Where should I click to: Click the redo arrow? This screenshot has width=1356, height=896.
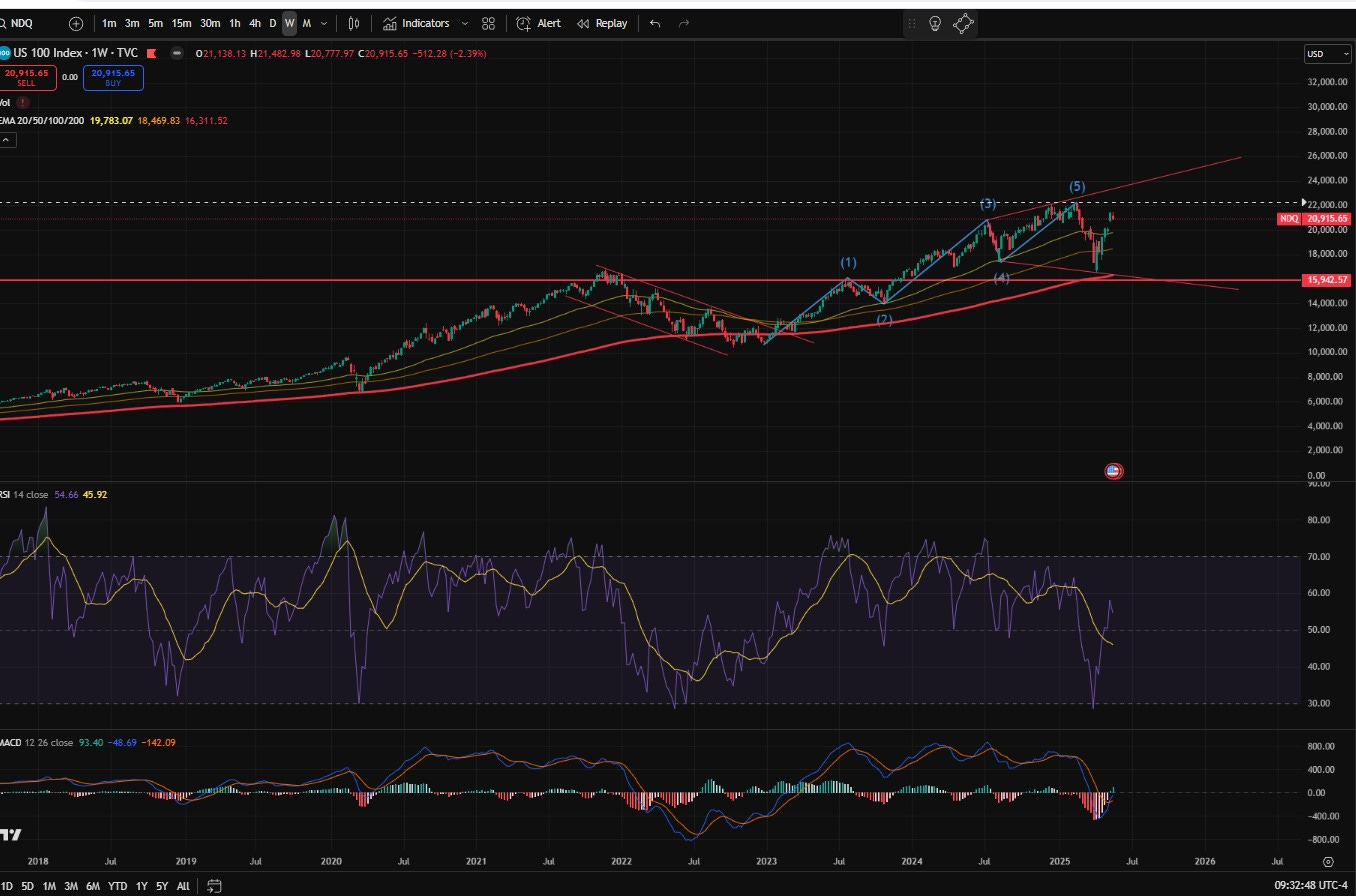pyautogui.click(x=684, y=23)
